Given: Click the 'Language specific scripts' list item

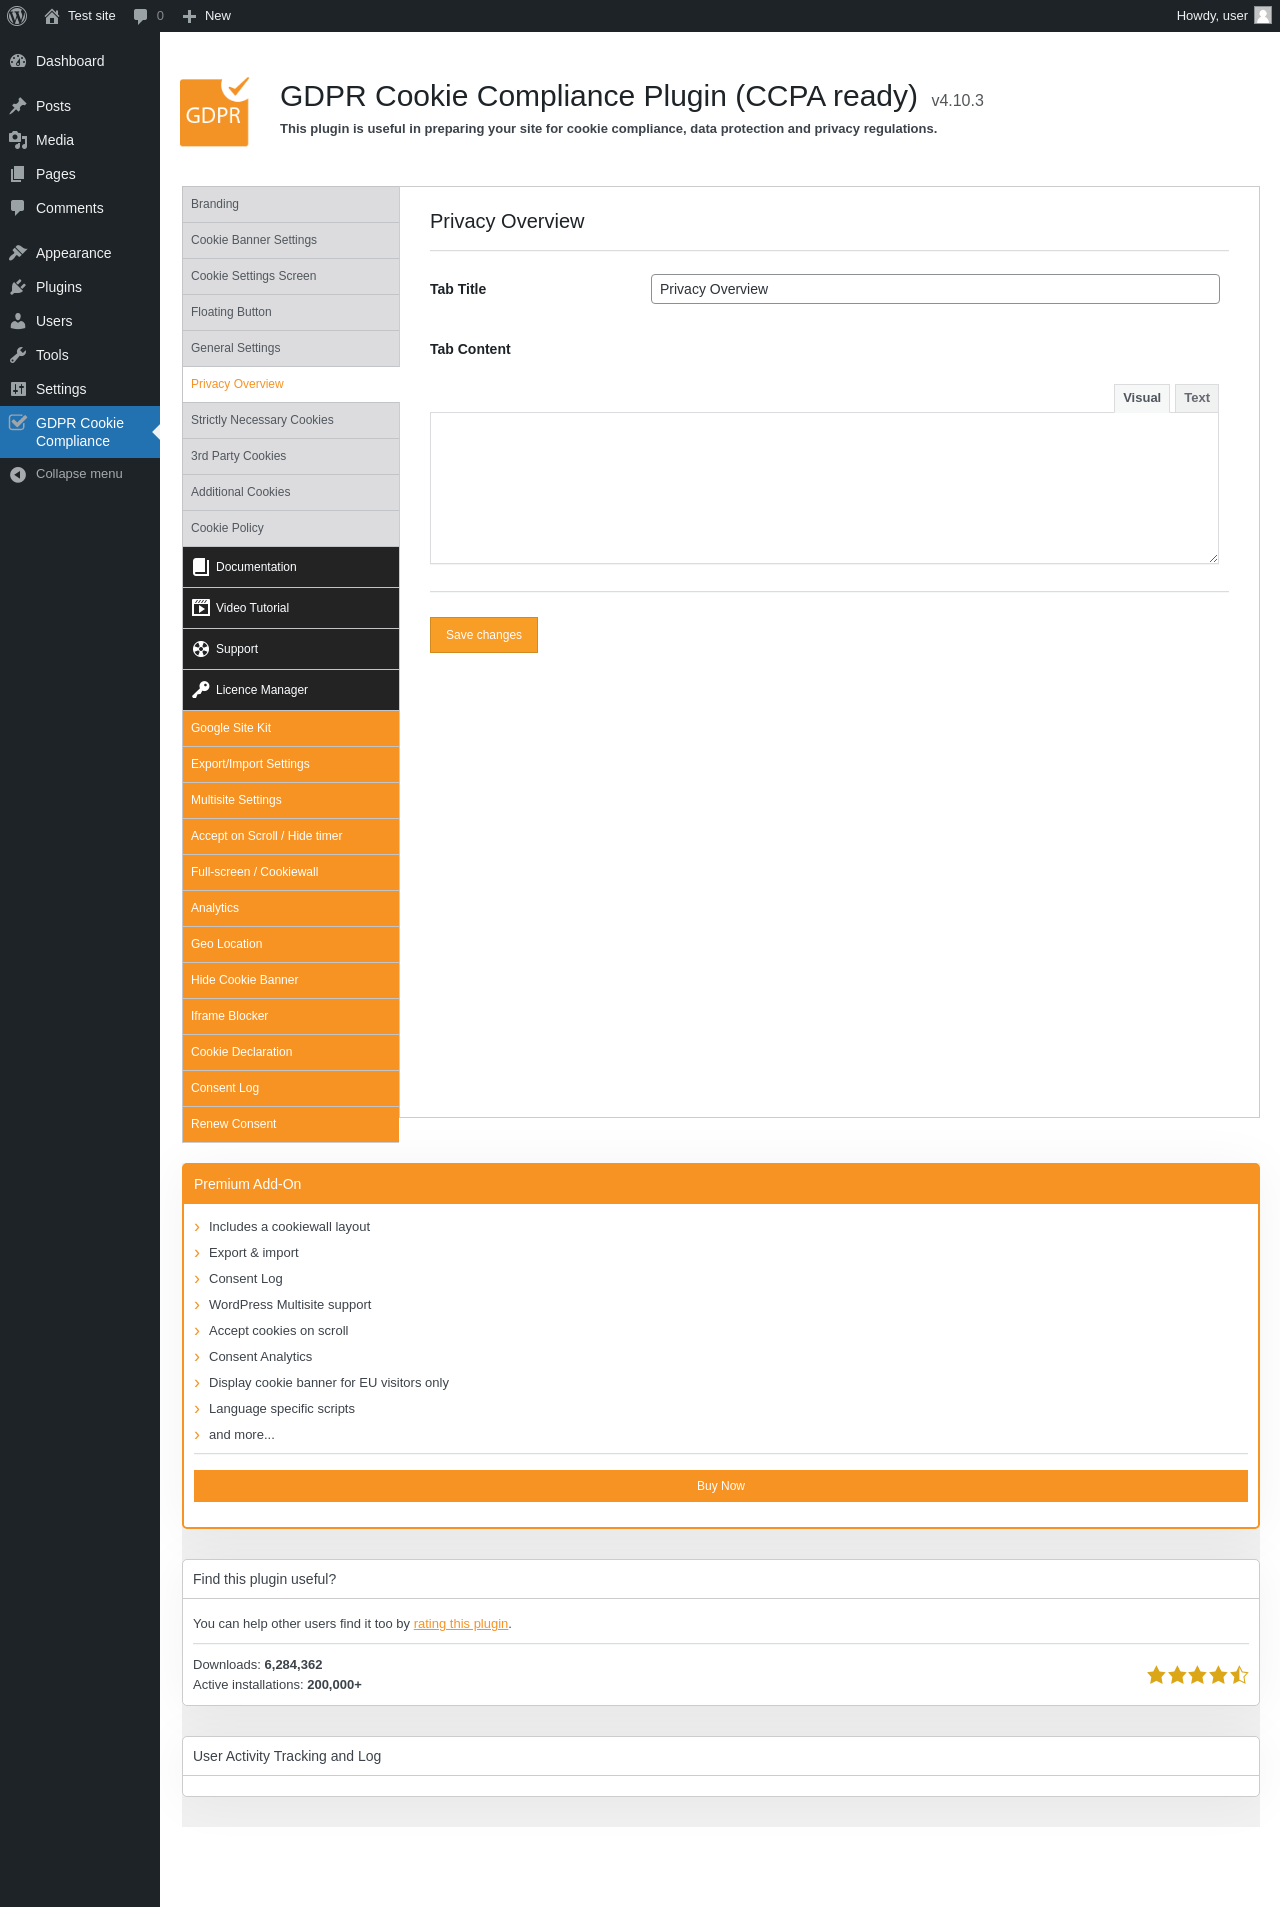Looking at the screenshot, I should (x=282, y=1409).
